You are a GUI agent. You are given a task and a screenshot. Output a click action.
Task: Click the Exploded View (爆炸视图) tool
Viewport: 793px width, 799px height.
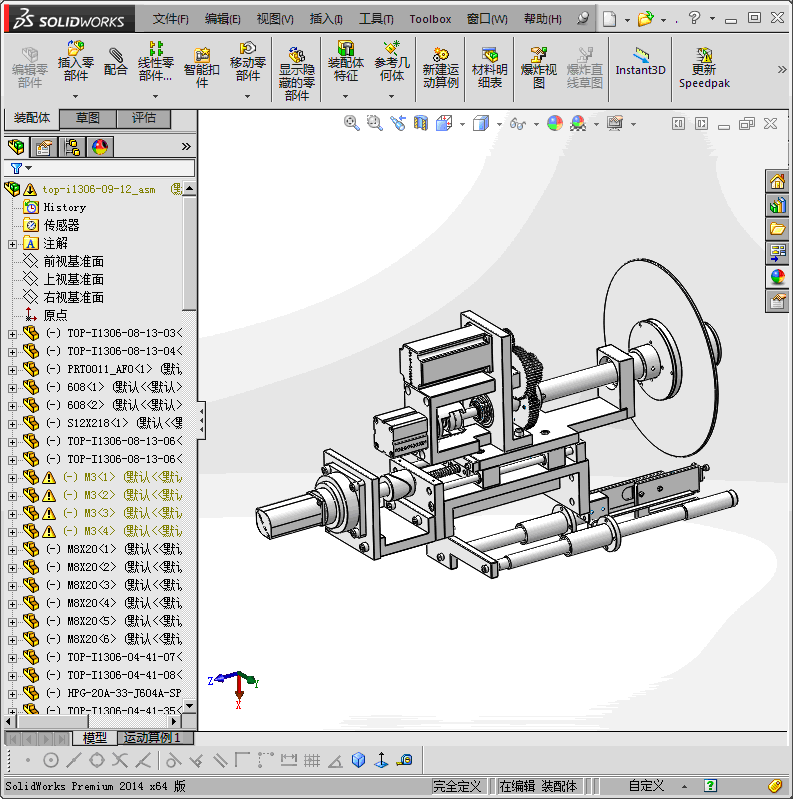point(538,67)
